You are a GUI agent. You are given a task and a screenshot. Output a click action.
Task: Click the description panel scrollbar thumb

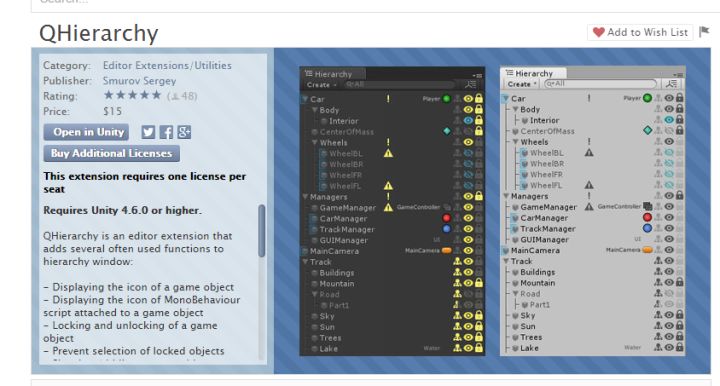click(x=262, y=231)
